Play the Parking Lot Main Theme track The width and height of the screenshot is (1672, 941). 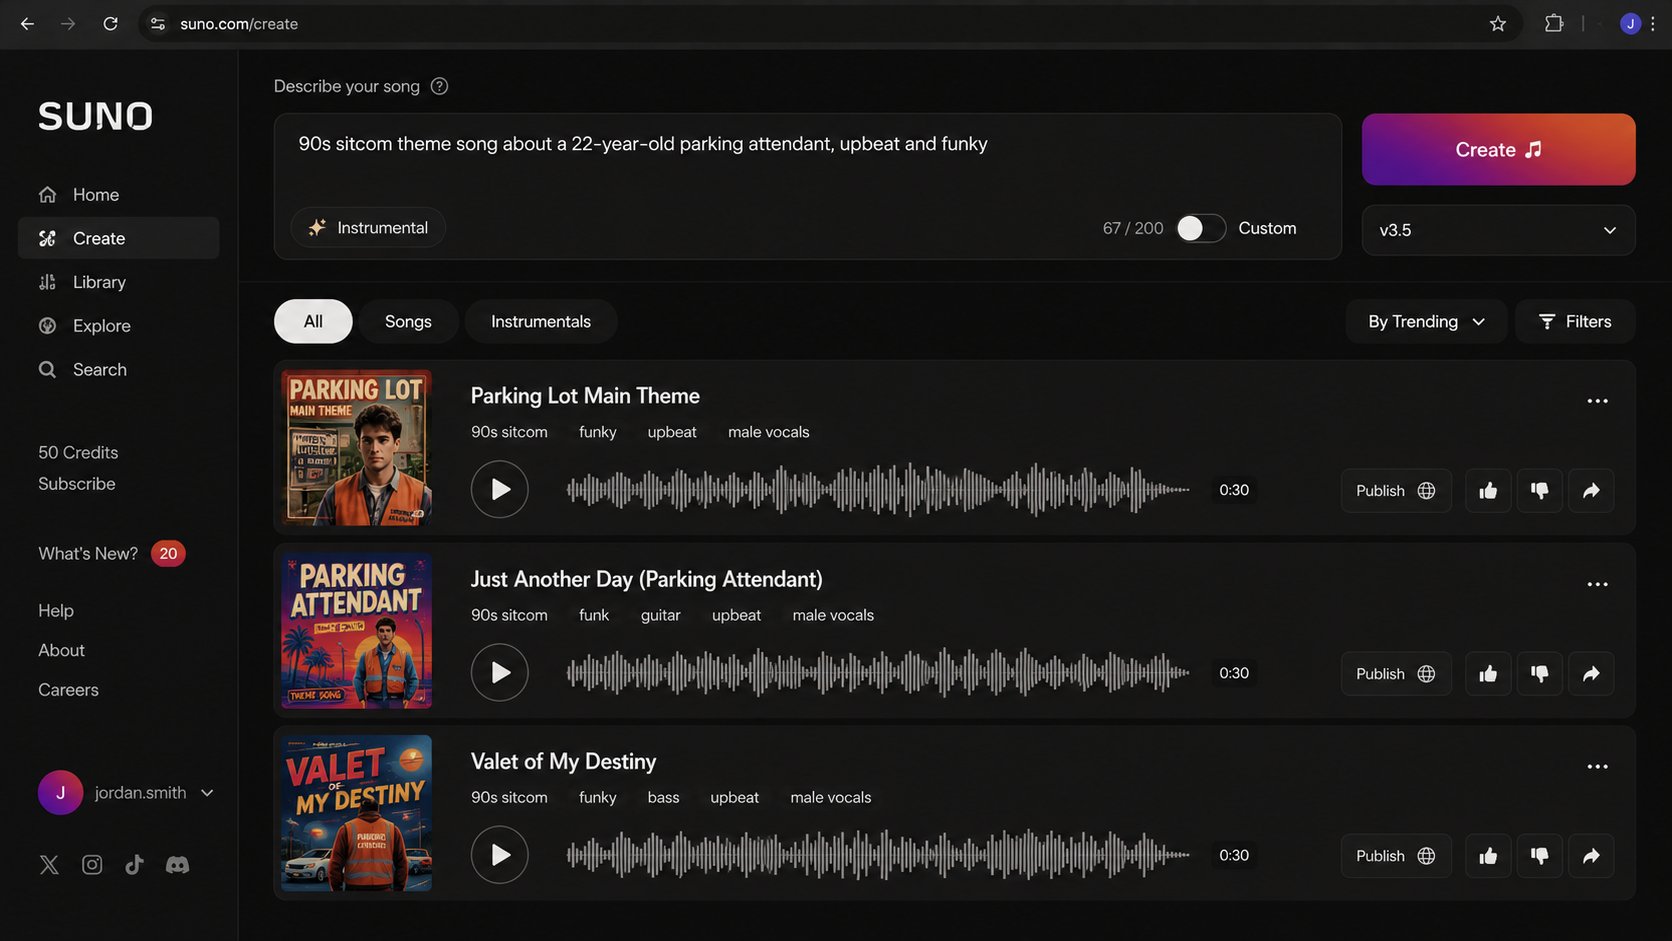[x=499, y=489]
